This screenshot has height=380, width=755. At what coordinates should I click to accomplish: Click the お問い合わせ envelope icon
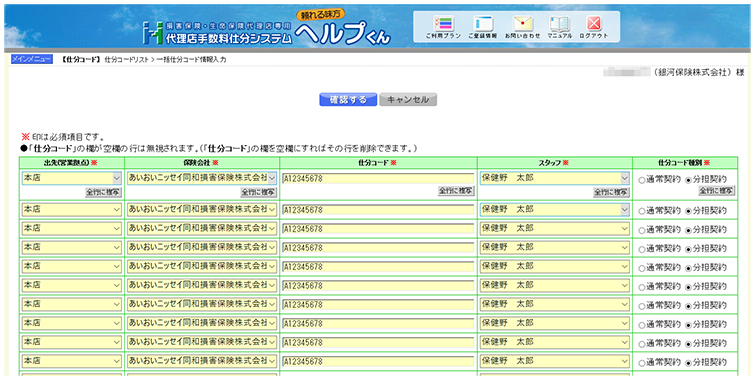click(522, 26)
